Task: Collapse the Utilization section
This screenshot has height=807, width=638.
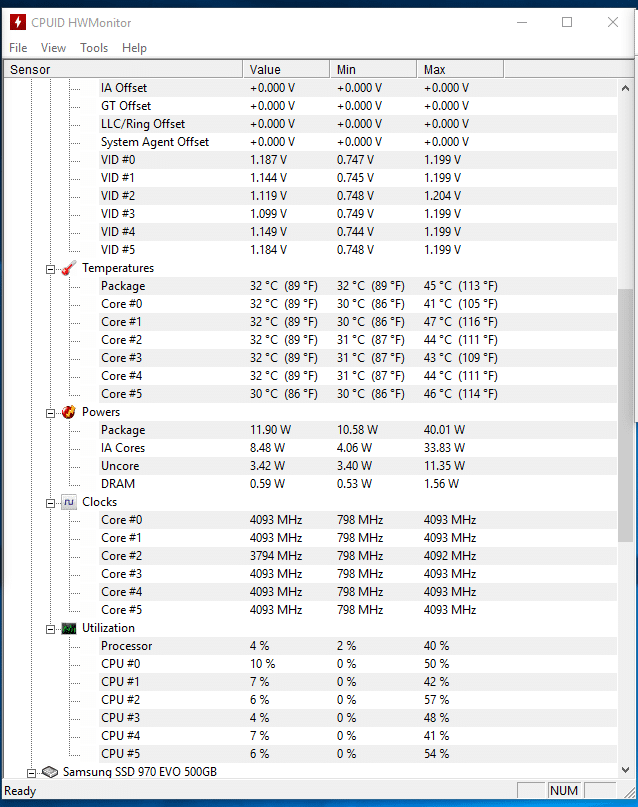Action: click(50, 628)
